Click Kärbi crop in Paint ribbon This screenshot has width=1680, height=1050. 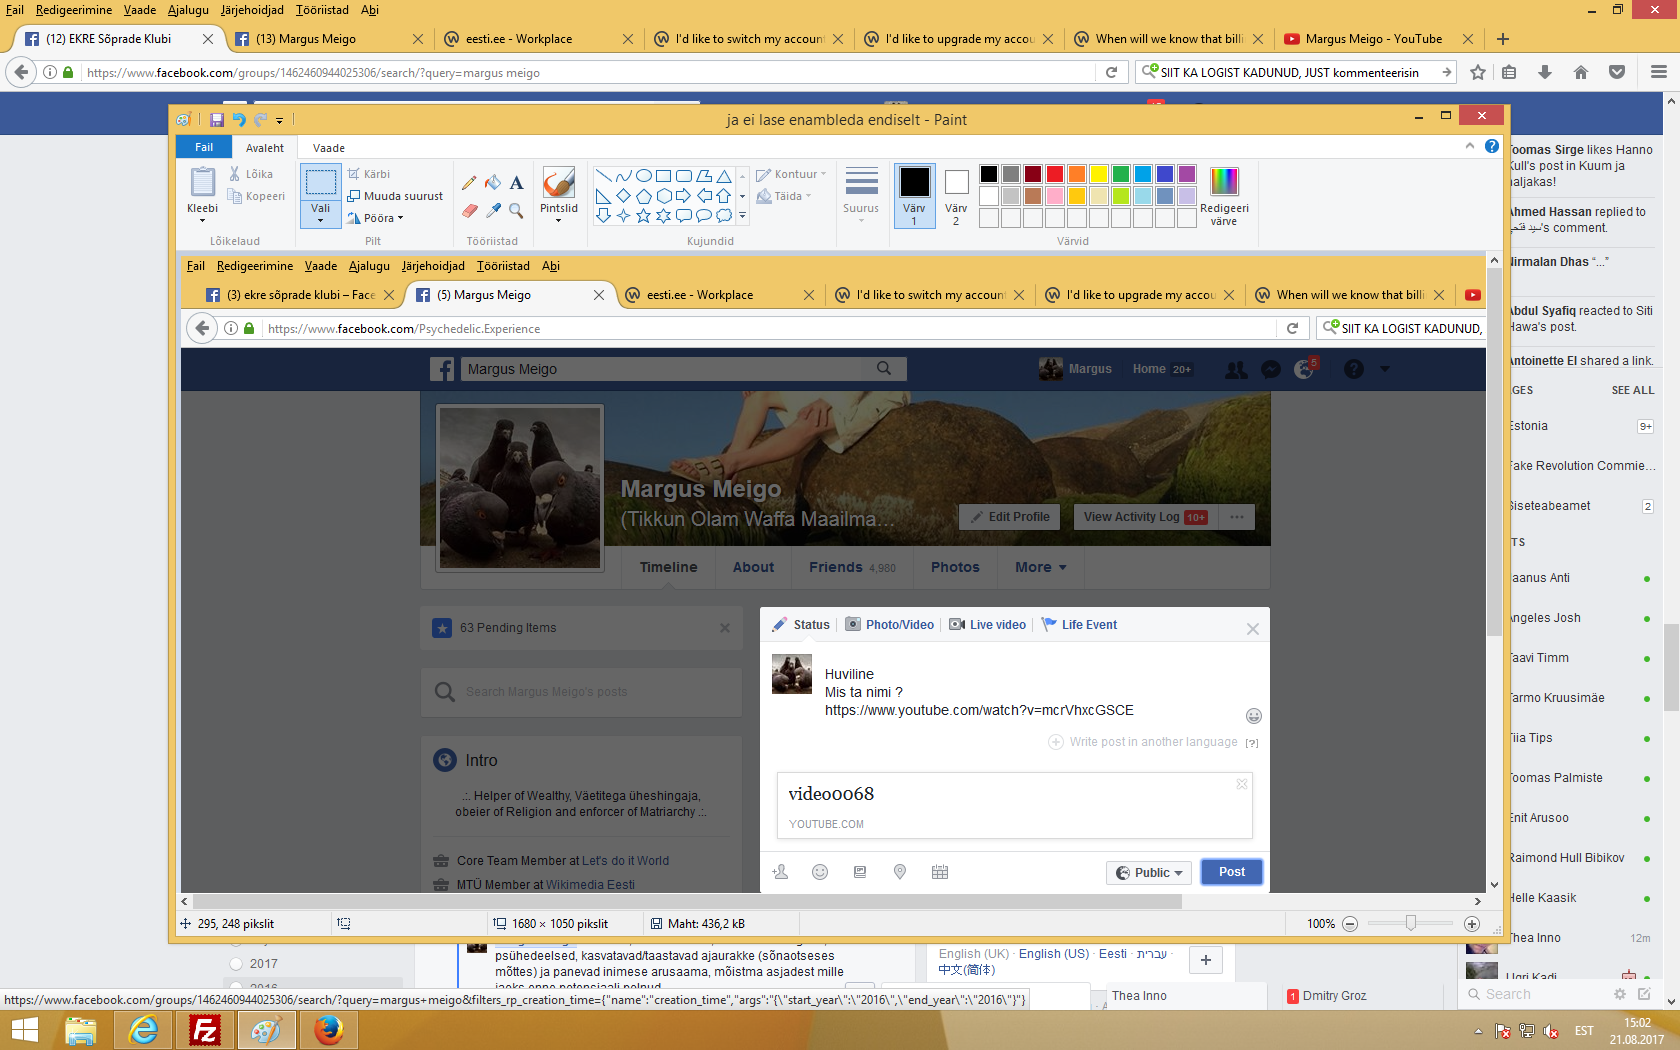[x=368, y=174]
